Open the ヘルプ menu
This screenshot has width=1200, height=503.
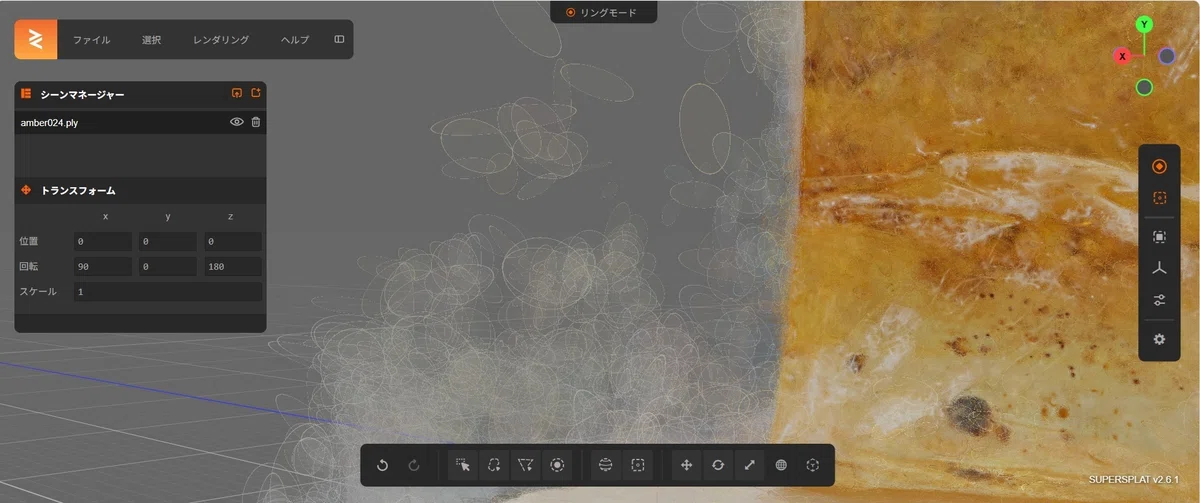pos(295,40)
